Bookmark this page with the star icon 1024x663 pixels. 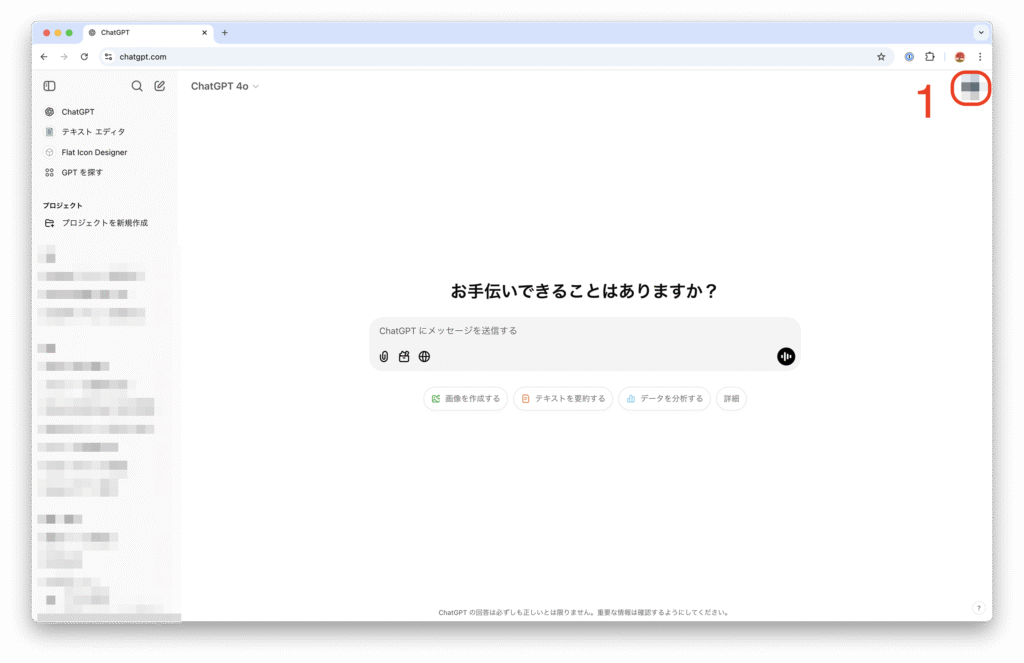click(881, 57)
